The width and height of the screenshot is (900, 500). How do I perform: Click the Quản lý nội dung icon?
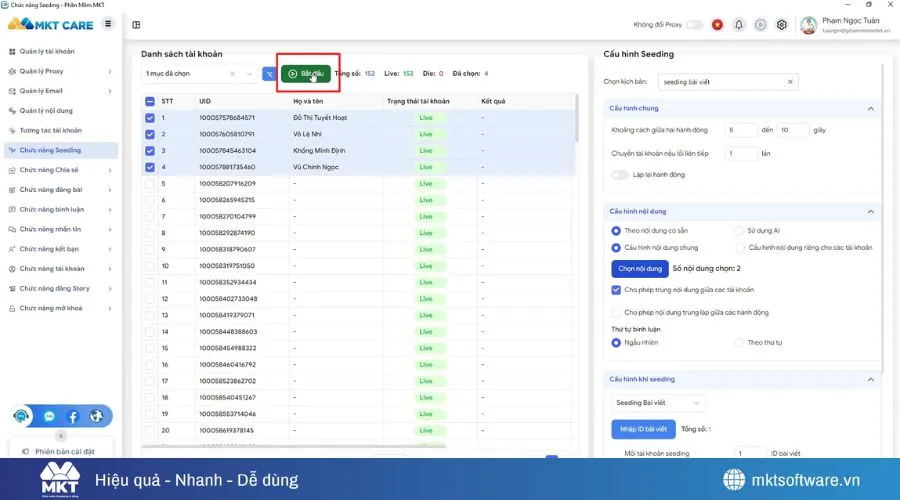coord(12,111)
